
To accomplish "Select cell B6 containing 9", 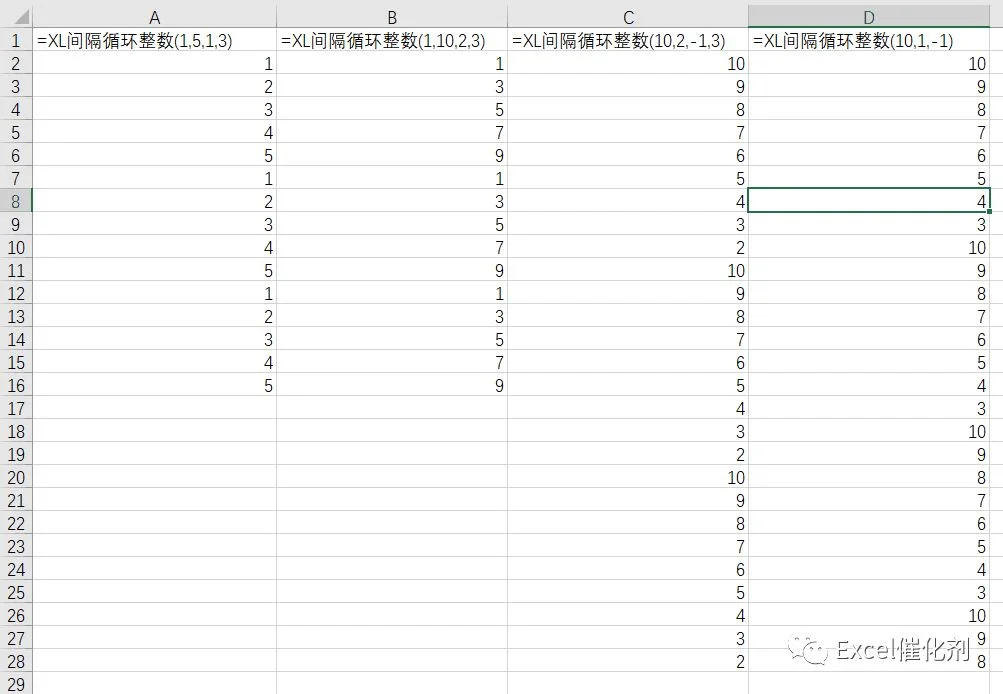I will pos(392,155).
